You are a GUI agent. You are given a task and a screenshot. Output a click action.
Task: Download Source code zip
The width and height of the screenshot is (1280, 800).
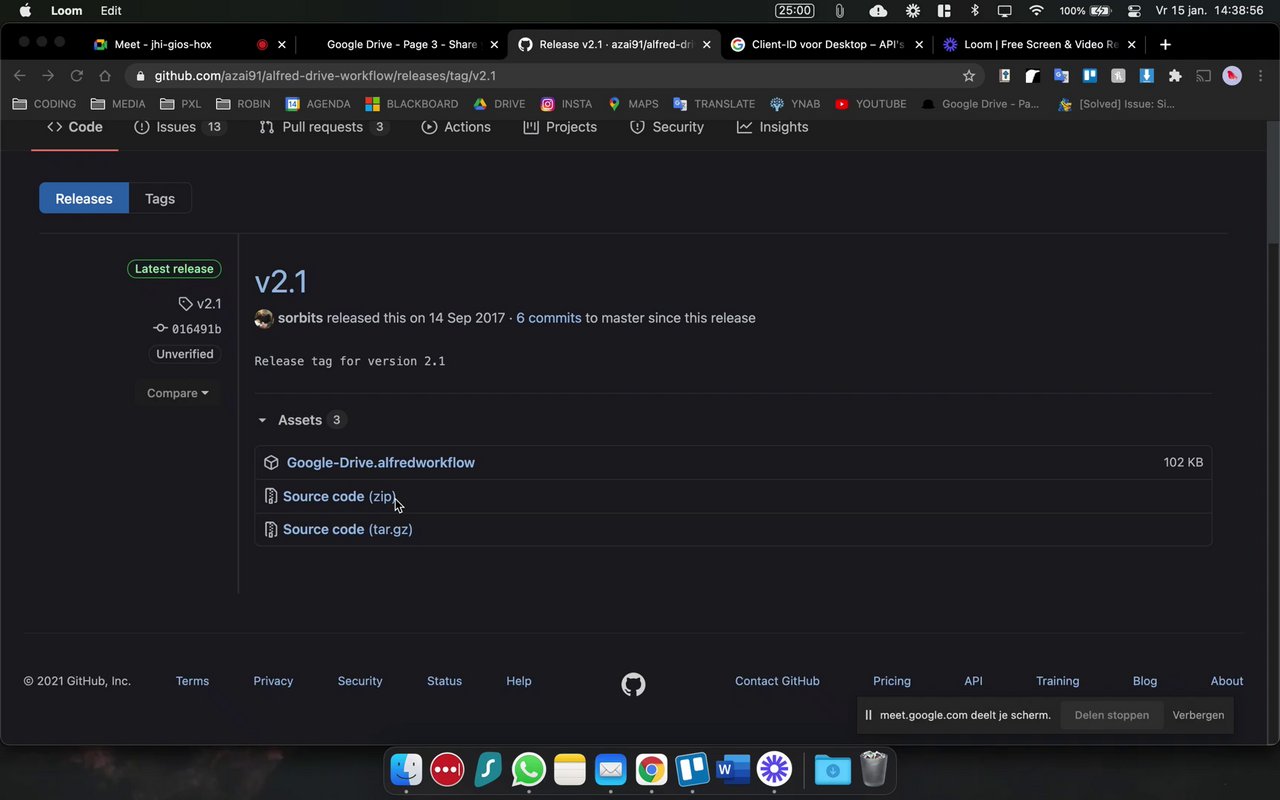pyautogui.click(x=339, y=496)
